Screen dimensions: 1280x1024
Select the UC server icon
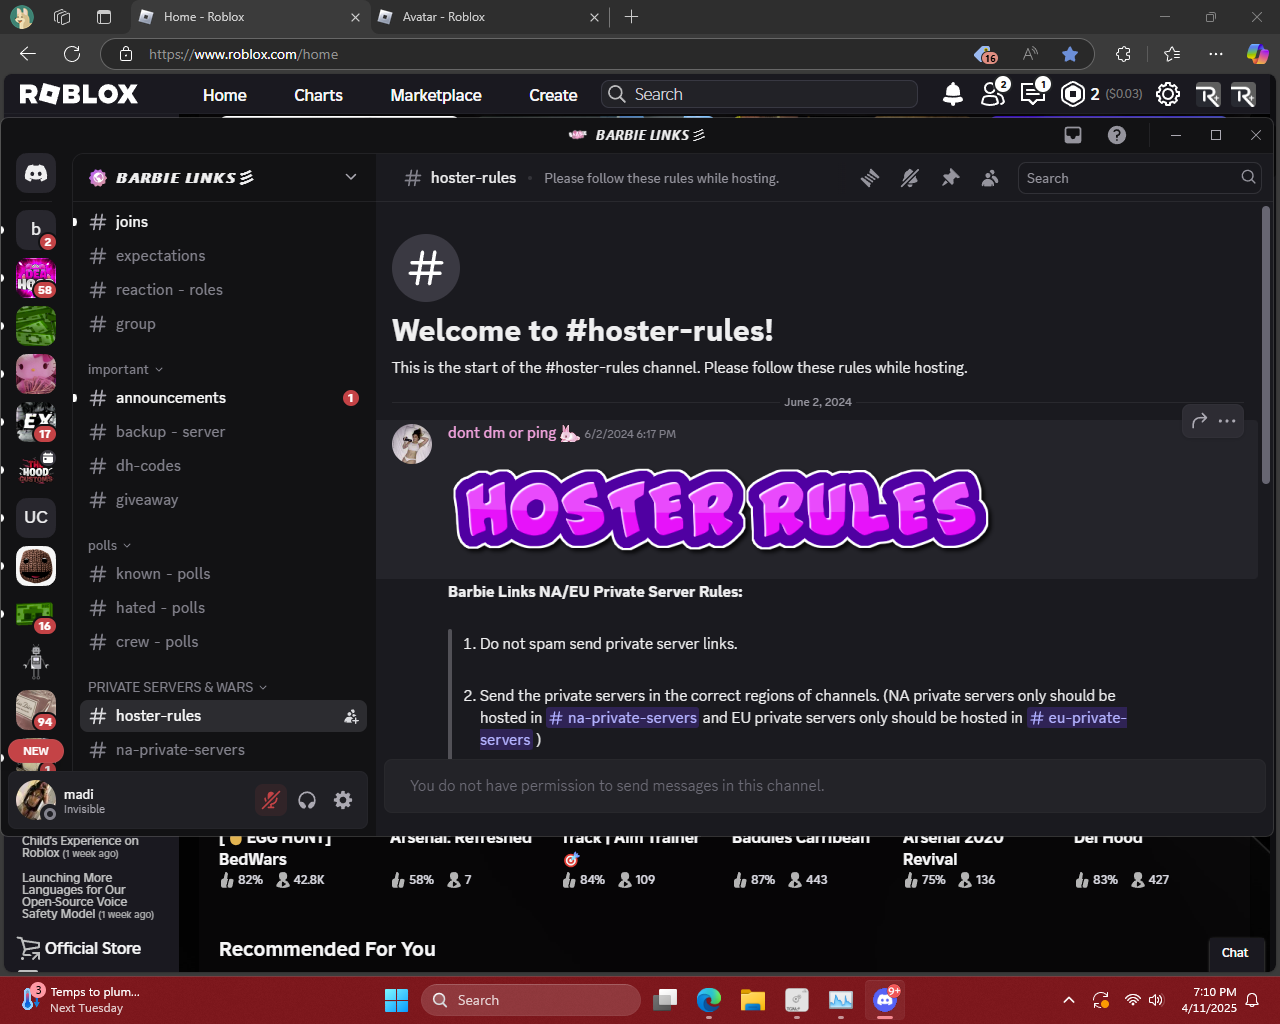click(36, 517)
